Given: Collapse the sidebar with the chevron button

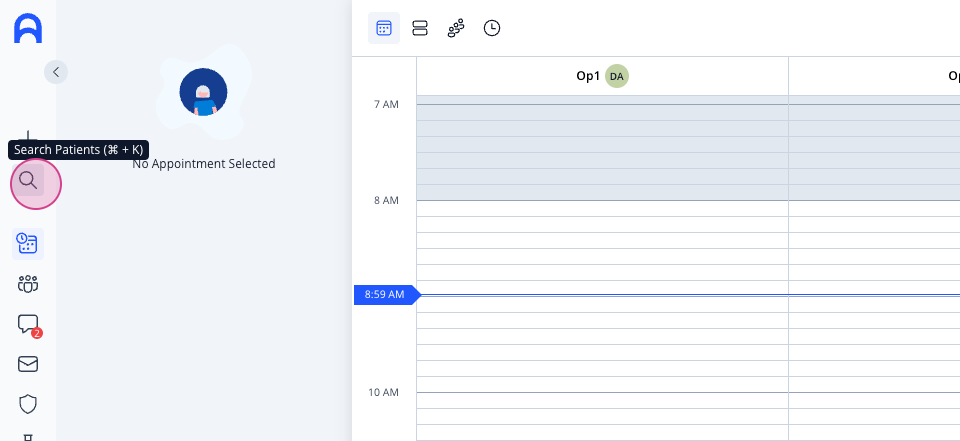Looking at the screenshot, I should coord(56,72).
